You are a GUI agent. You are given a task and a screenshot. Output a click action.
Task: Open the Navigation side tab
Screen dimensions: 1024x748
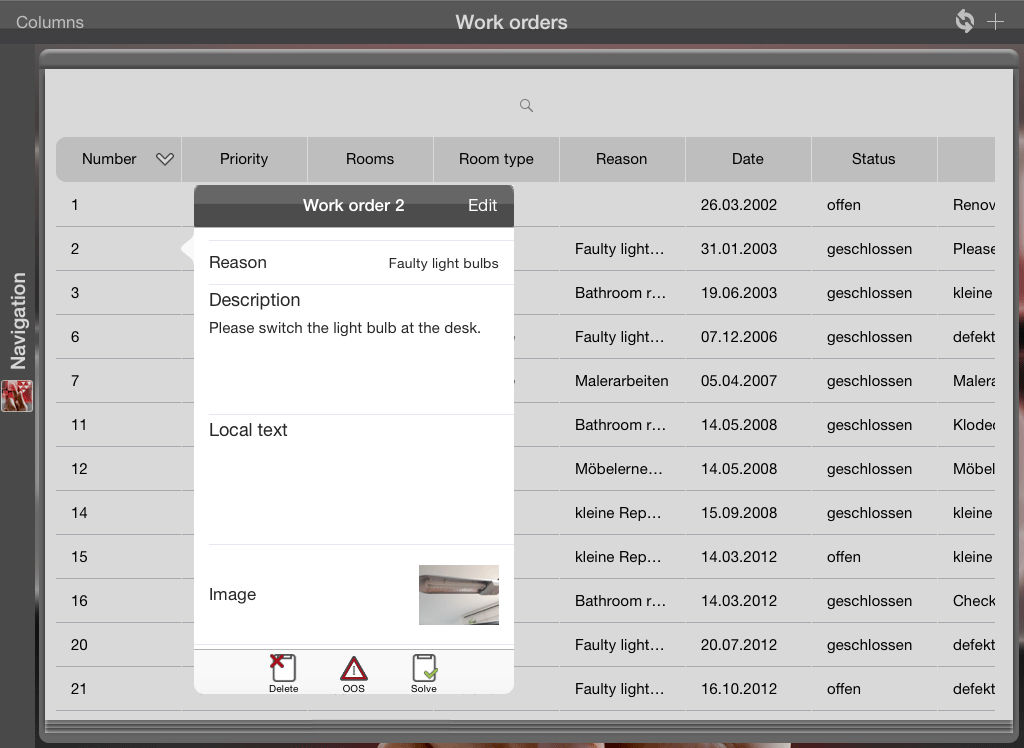18,321
